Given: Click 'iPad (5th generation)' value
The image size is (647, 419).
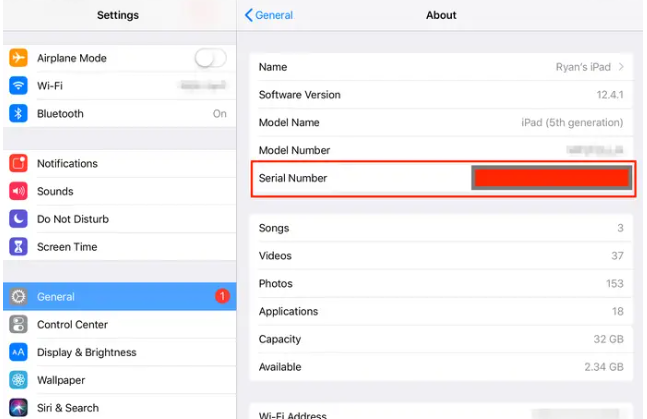Looking at the screenshot, I should (572, 123).
